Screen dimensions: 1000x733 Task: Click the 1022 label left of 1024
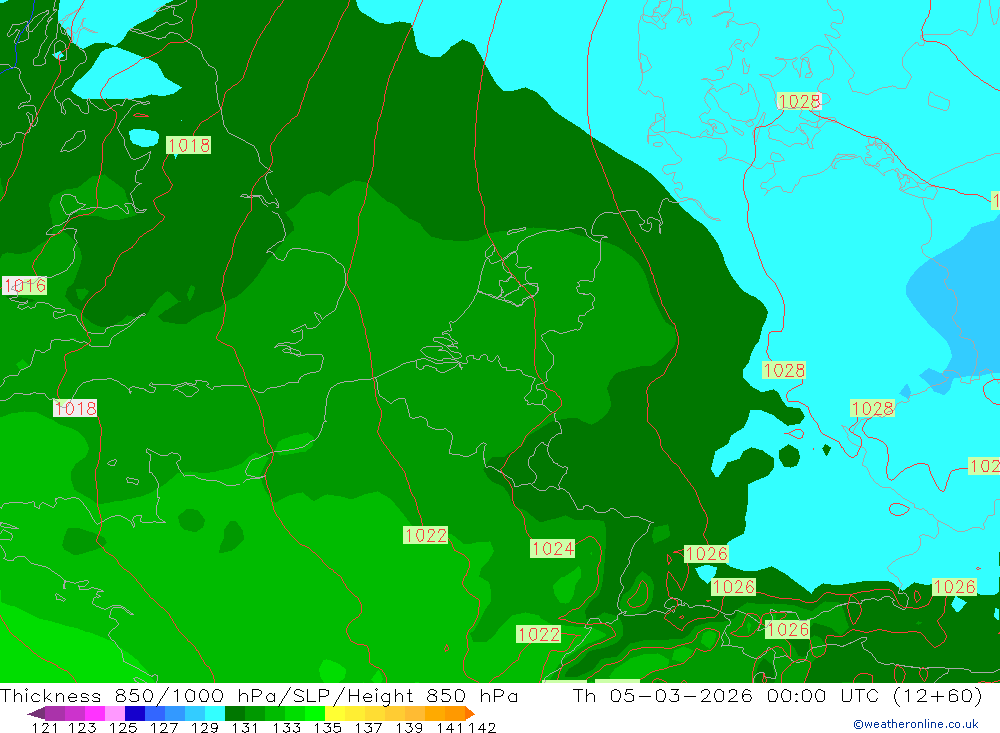[425, 535]
